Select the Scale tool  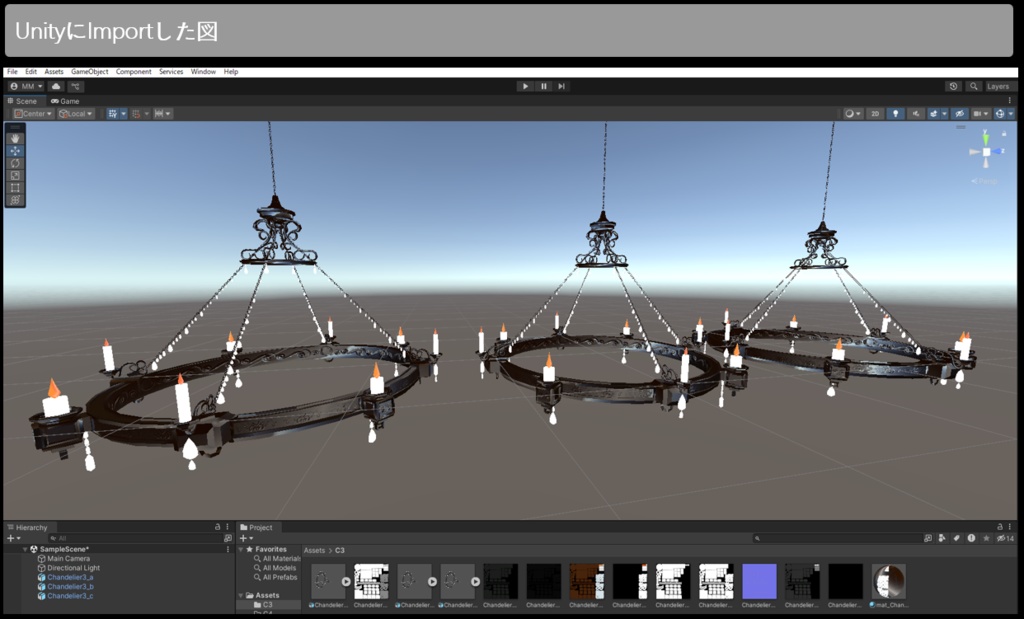pos(15,176)
